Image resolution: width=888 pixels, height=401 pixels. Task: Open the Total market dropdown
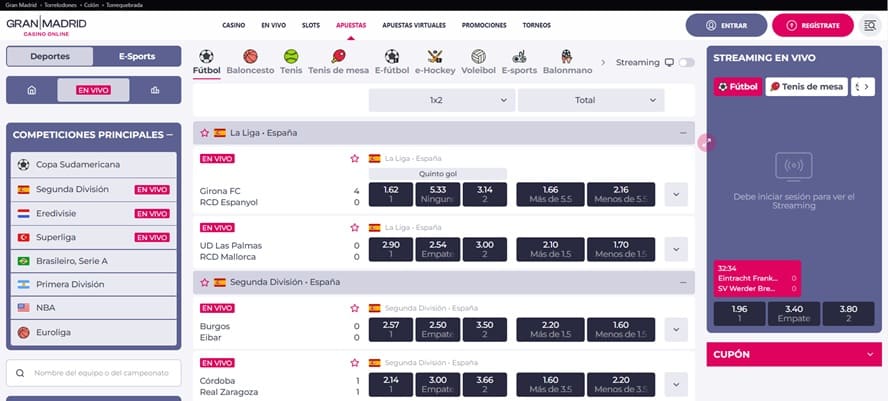[591, 100]
